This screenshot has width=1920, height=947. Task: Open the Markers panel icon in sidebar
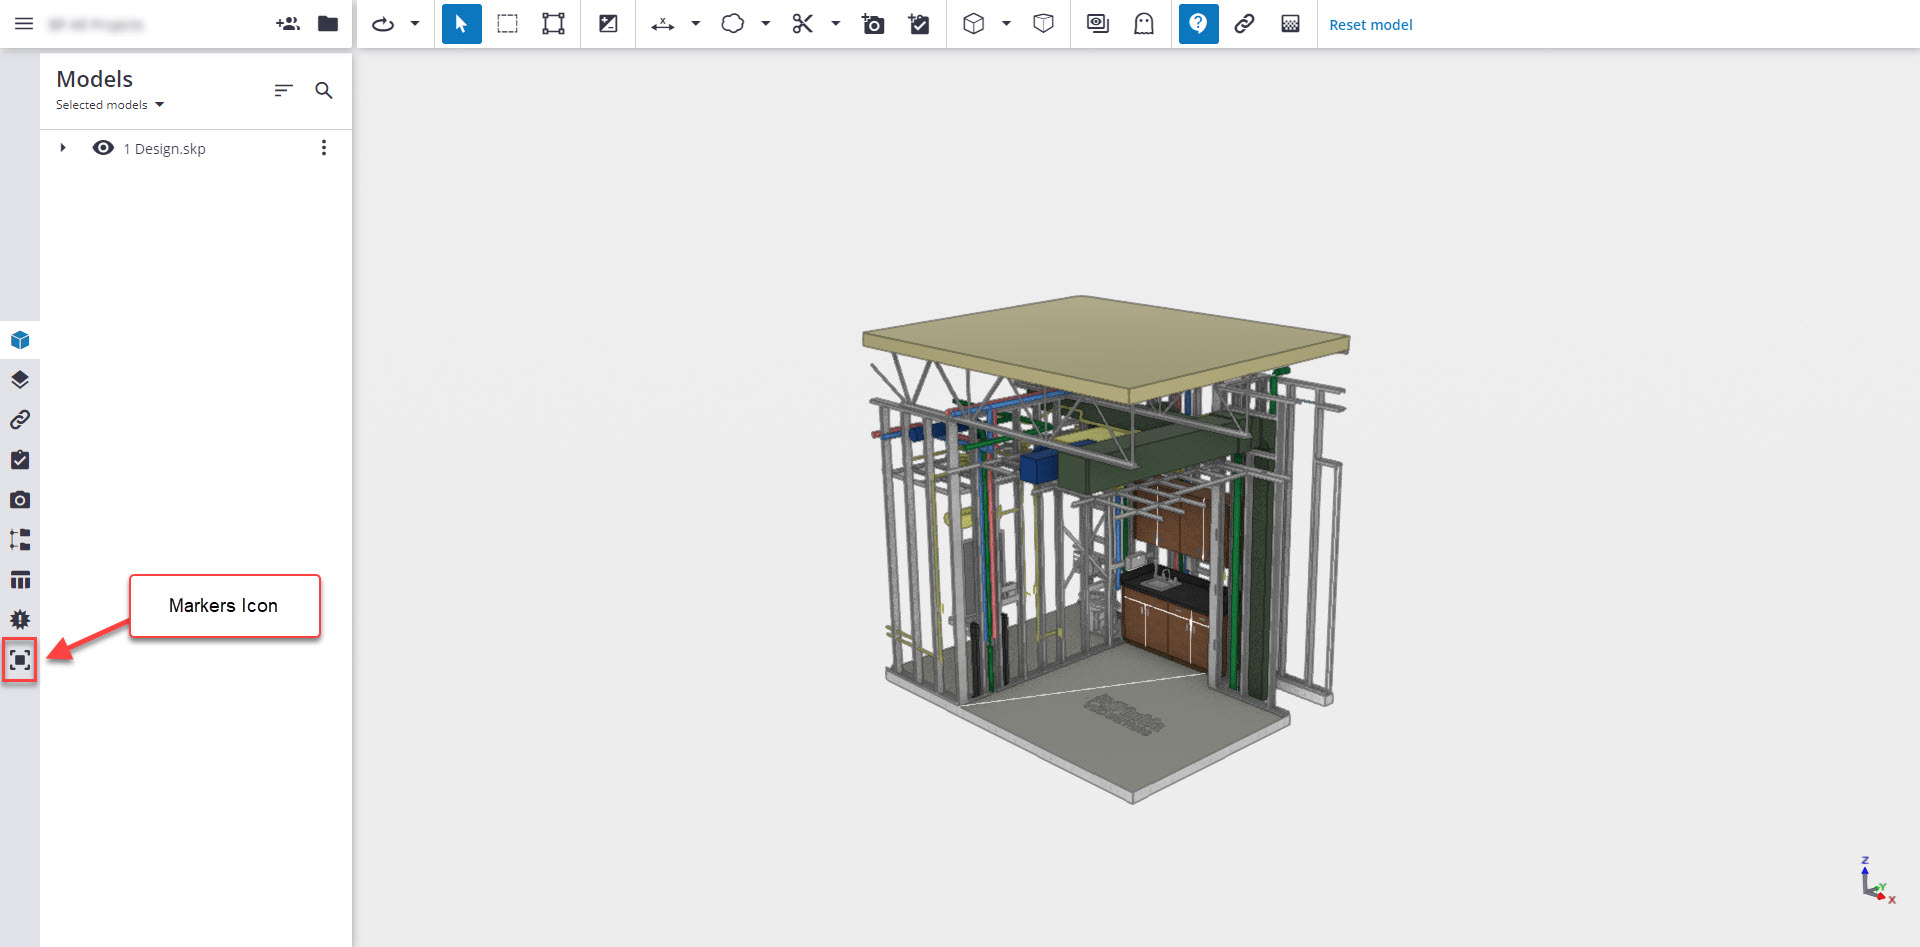[20, 660]
